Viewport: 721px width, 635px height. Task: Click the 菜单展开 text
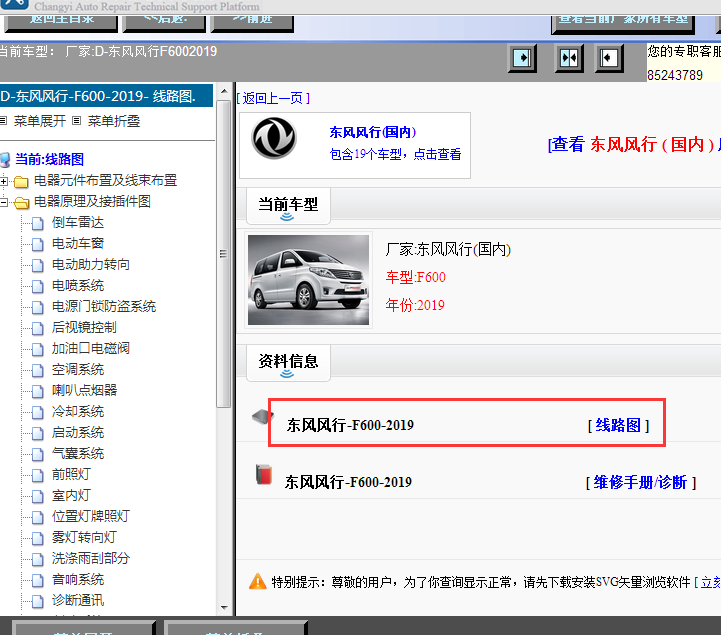(x=40, y=121)
